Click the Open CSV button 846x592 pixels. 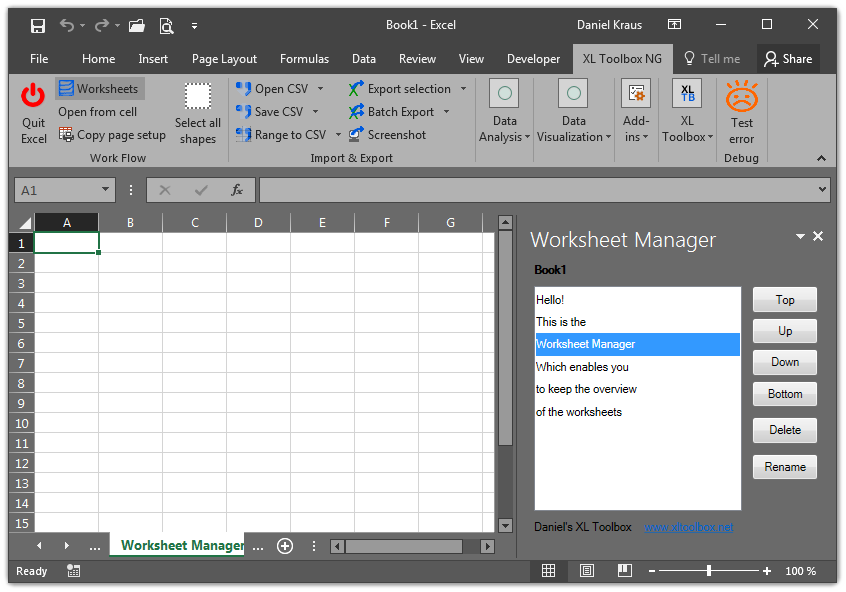click(x=272, y=89)
